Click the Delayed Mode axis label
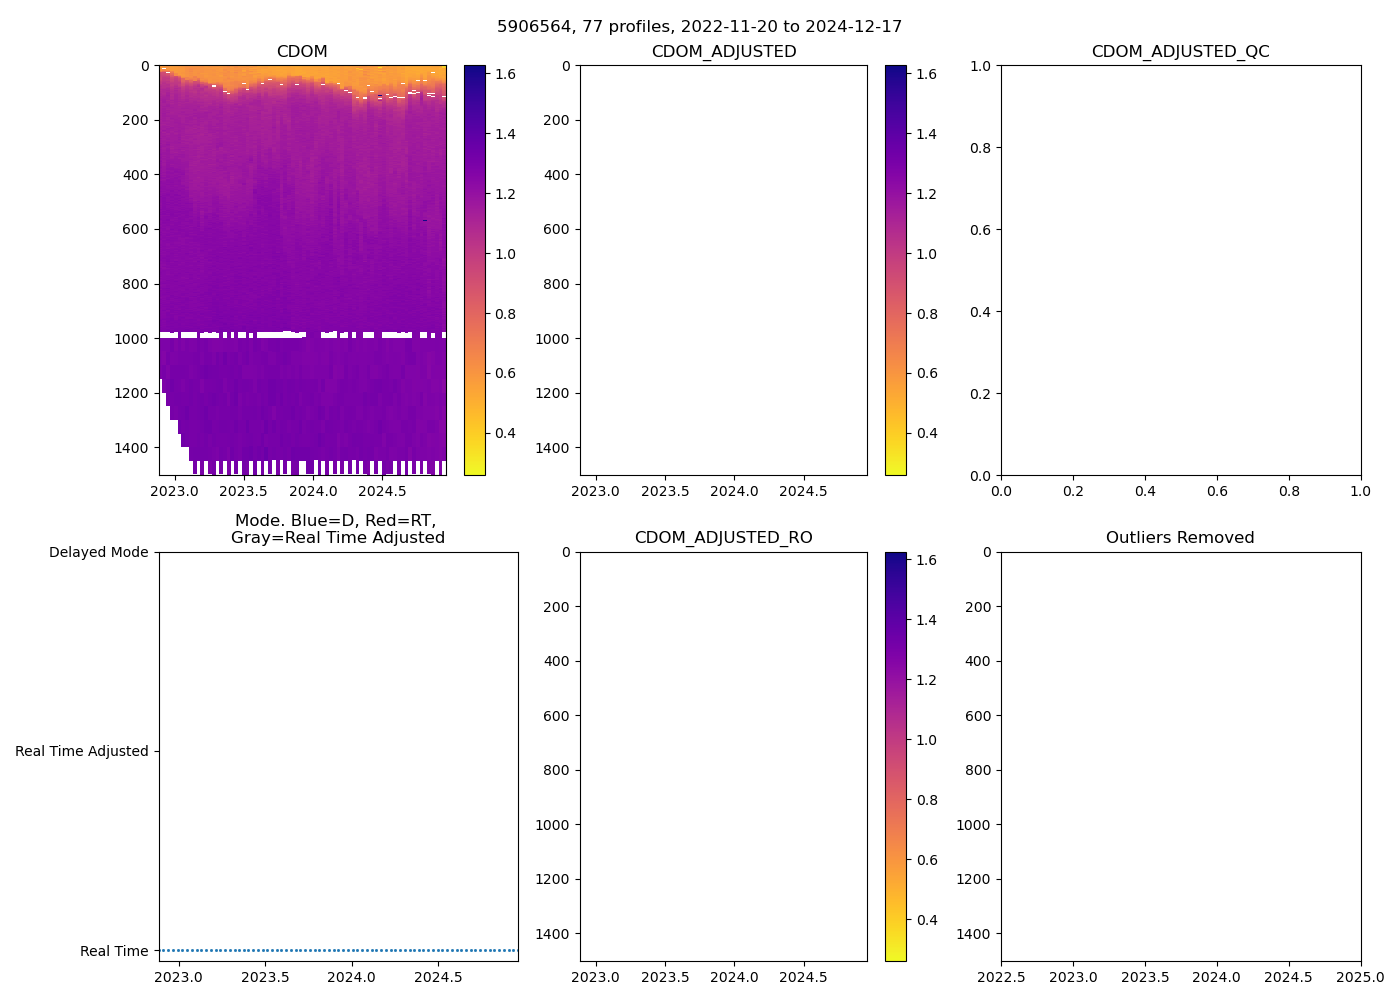 click(98, 552)
